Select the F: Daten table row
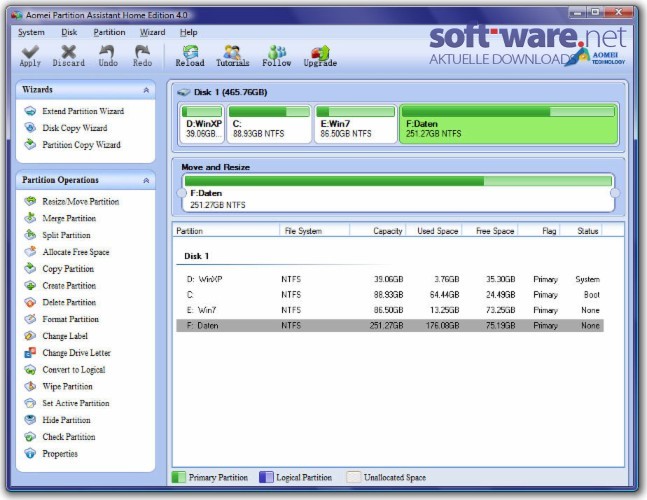 pos(390,325)
